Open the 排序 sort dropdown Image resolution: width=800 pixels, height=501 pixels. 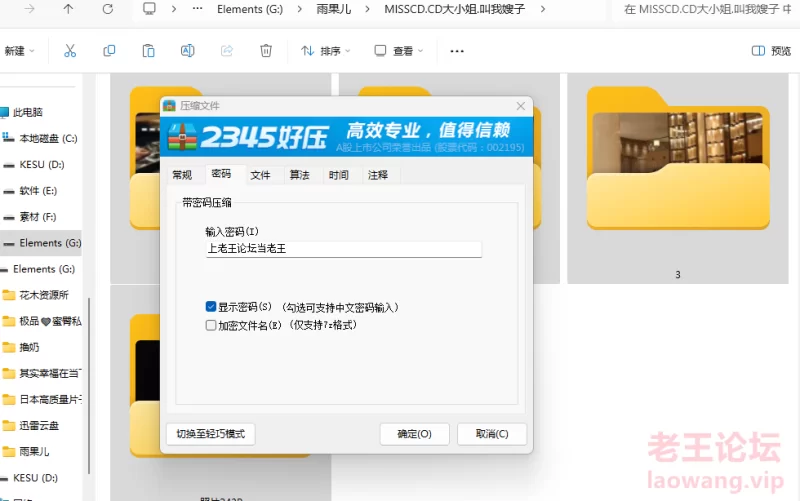pos(326,51)
